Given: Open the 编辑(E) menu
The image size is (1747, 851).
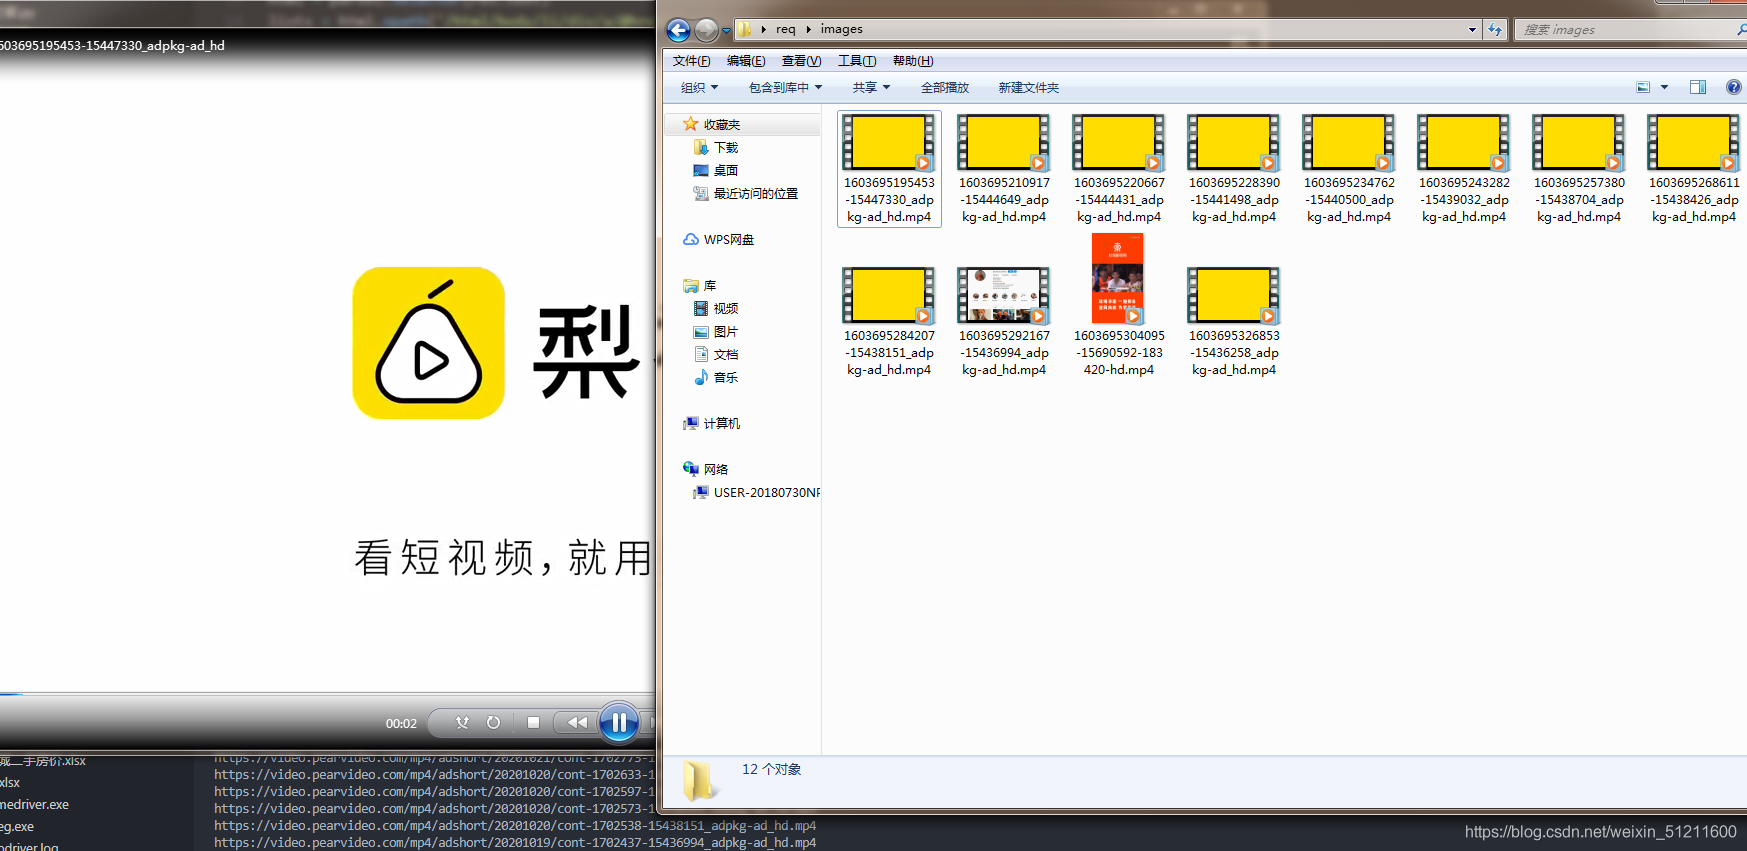Looking at the screenshot, I should [x=746, y=61].
